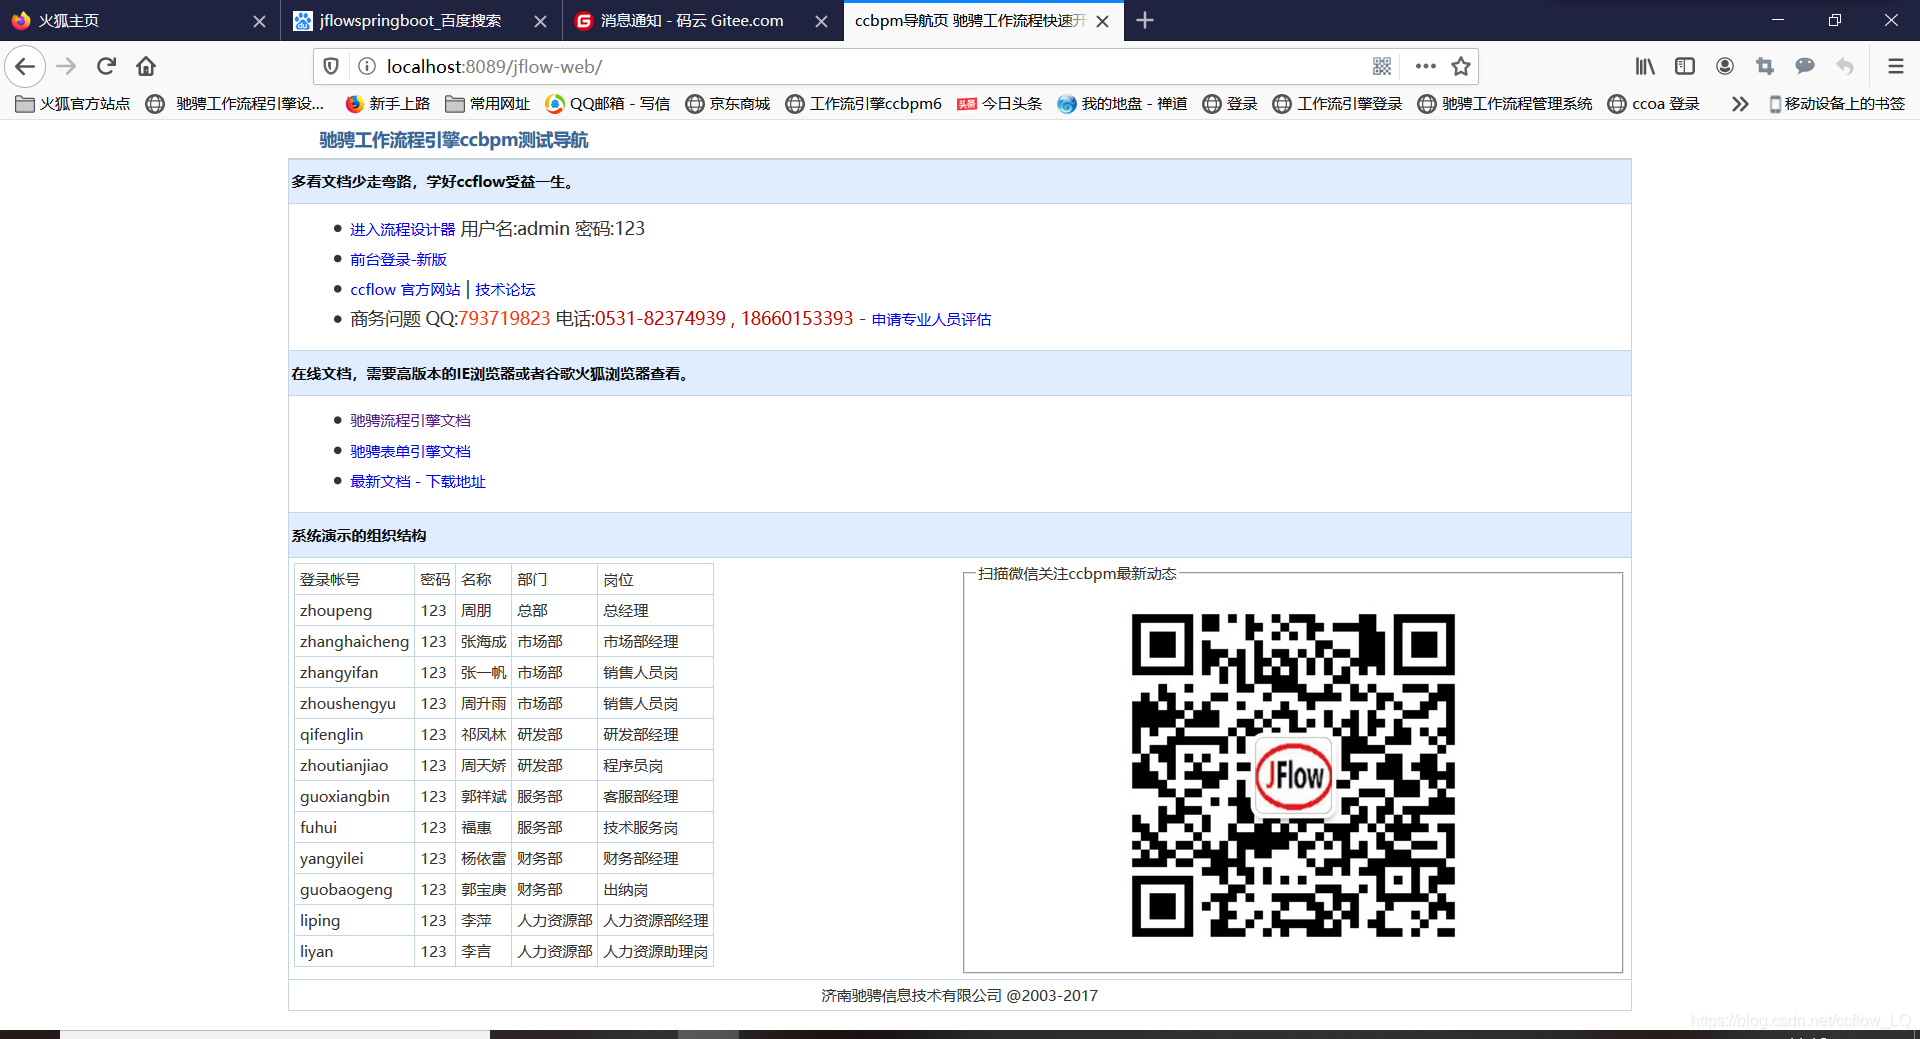Open 登录 bookmark
The height and width of the screenshot is (1039, 1920).
click(1230, 104)
